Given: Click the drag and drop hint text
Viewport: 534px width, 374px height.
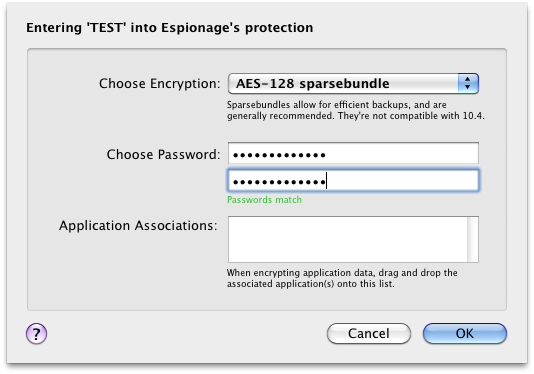Looking at the screenshot, I should [342, 278].
